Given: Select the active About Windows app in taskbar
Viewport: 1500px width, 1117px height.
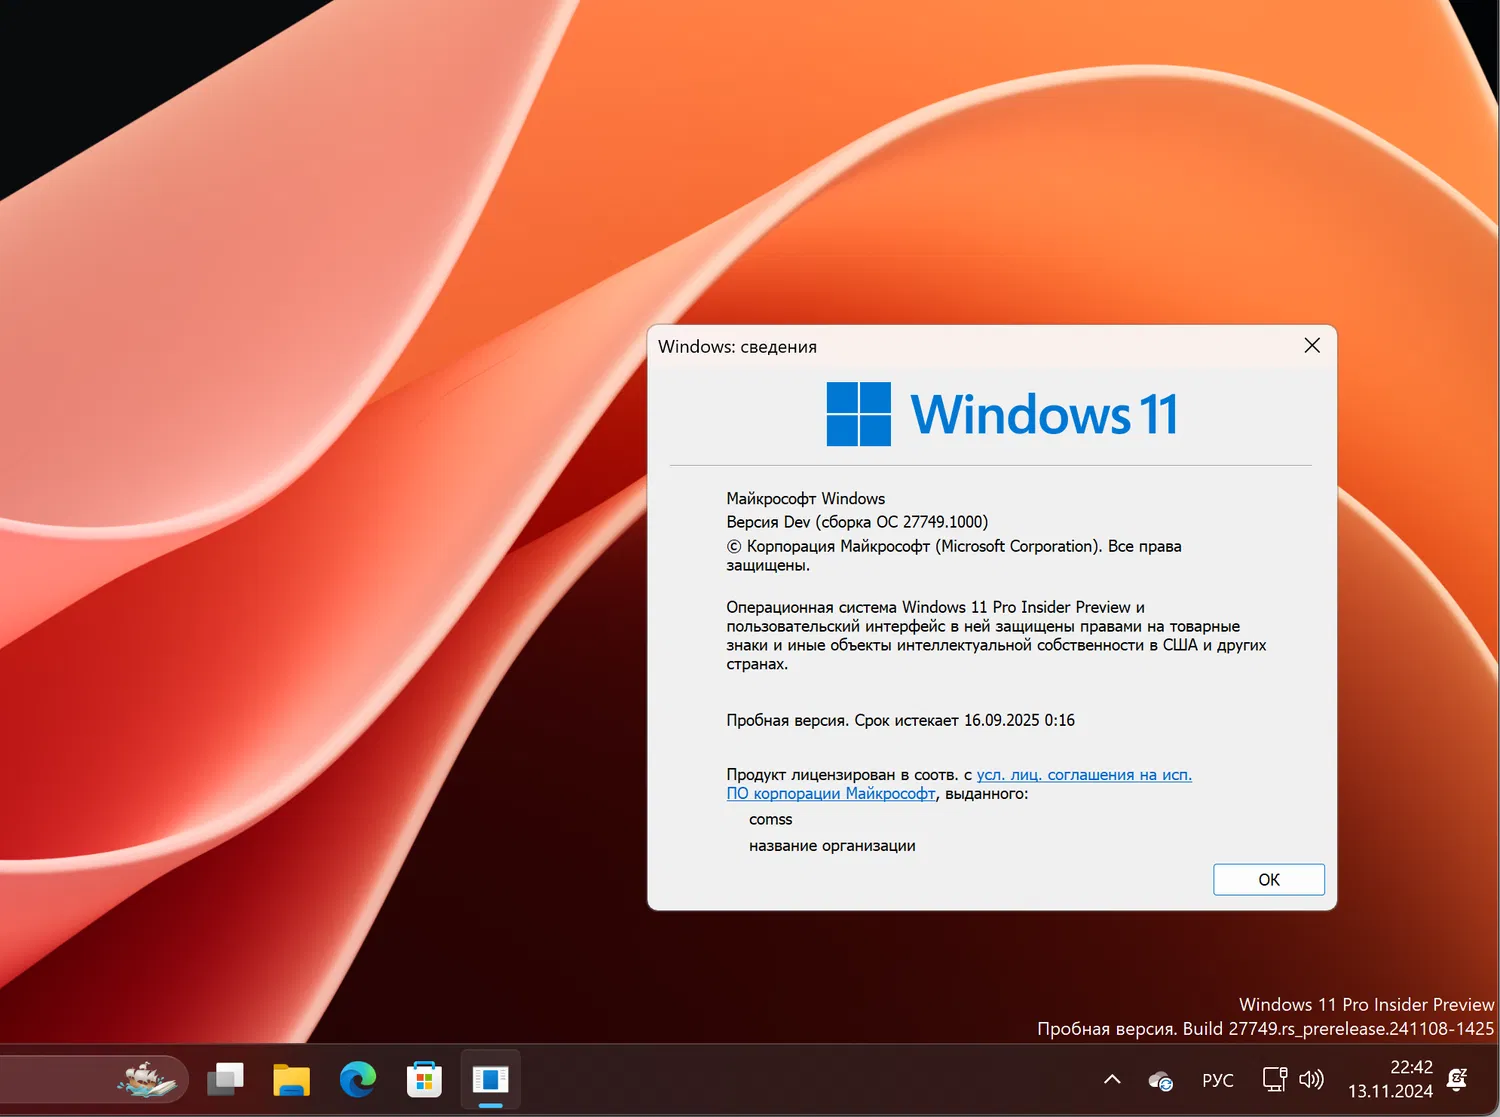Looking at the screenshot, I should click(490, 1080).
